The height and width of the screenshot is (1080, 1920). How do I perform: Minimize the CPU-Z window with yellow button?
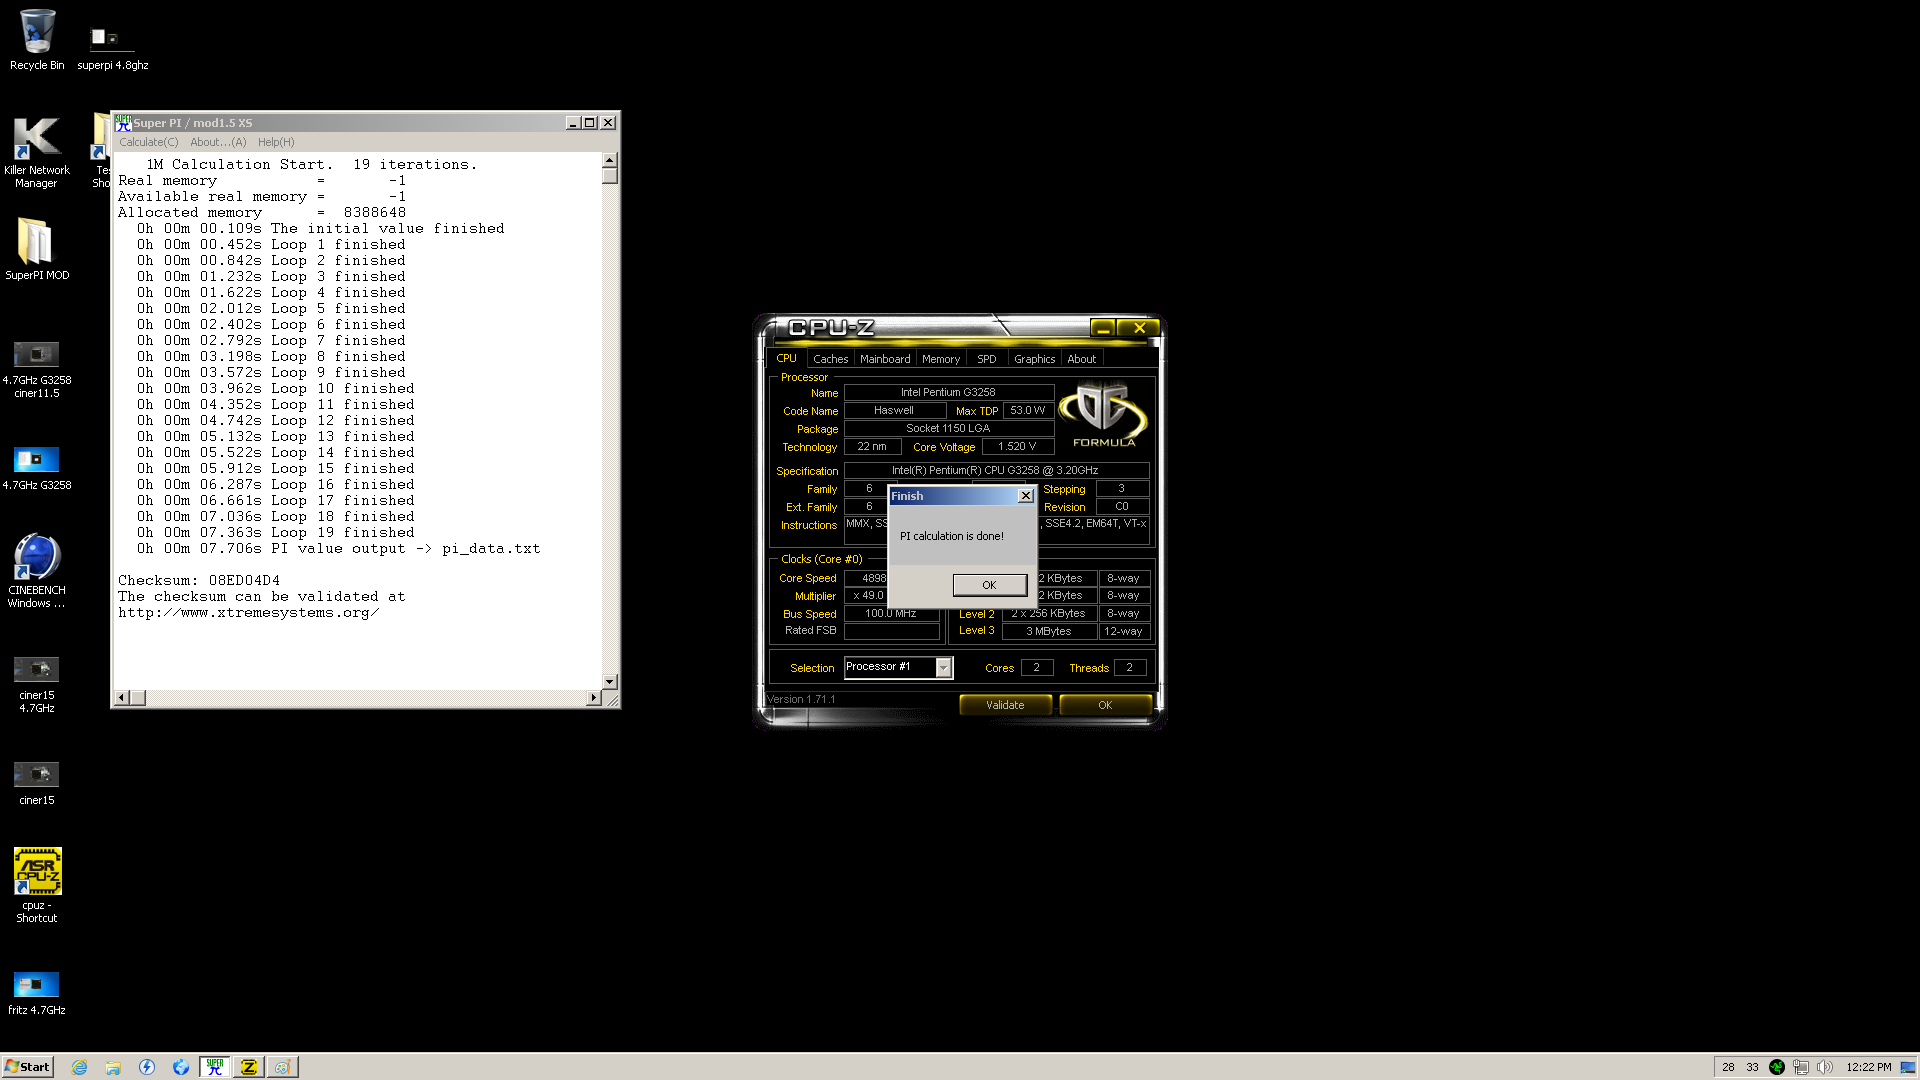click(1103, 328)
